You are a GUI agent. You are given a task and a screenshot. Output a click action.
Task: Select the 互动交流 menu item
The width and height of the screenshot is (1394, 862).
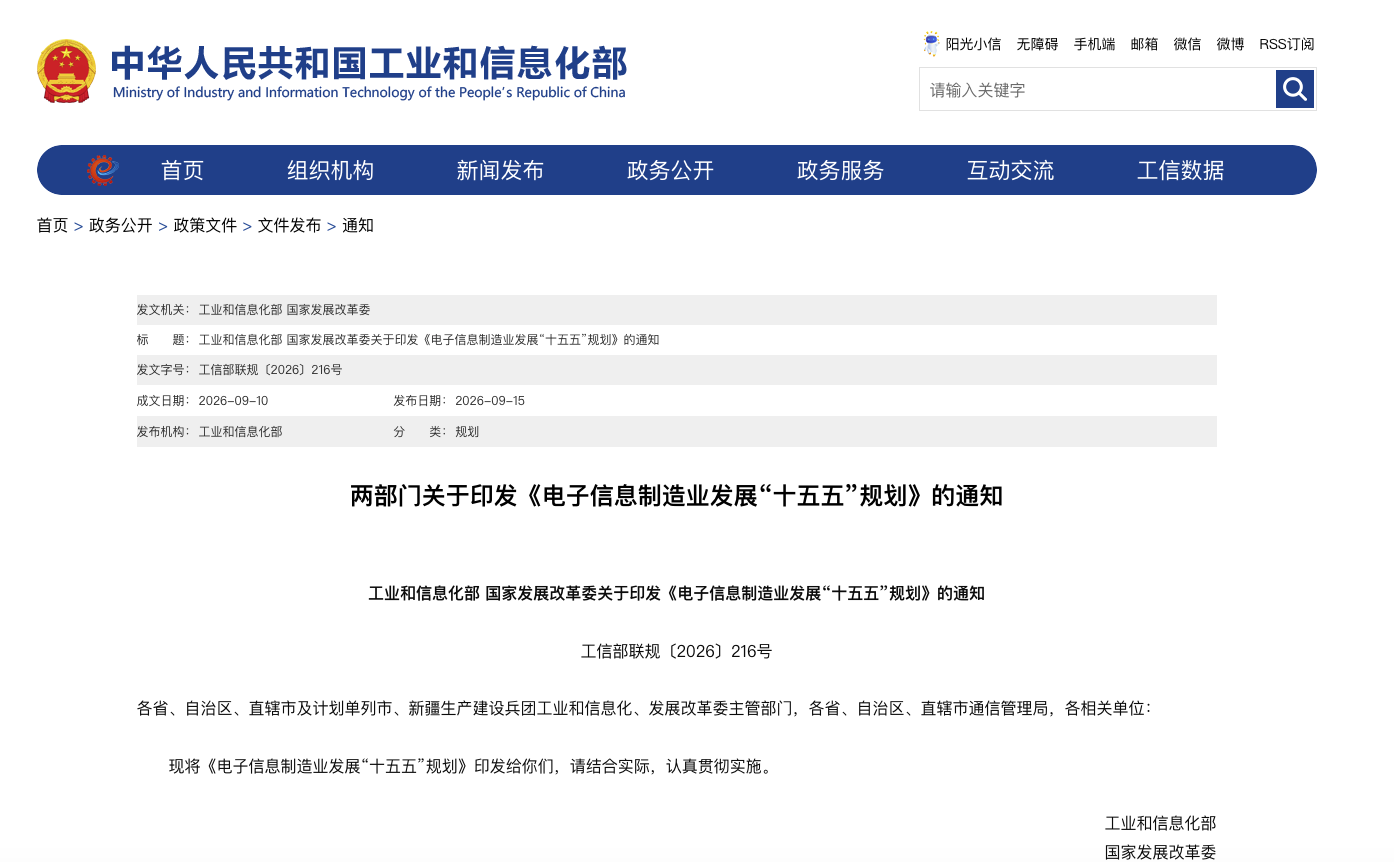pos(1010,170)
